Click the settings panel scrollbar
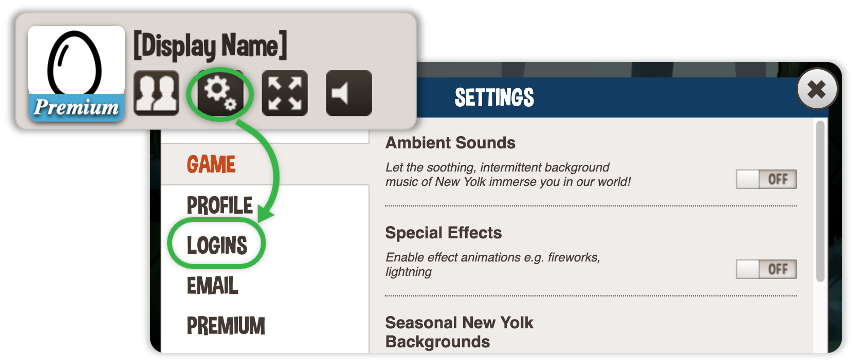Screen dimensions: 854x364 [820, 201]
